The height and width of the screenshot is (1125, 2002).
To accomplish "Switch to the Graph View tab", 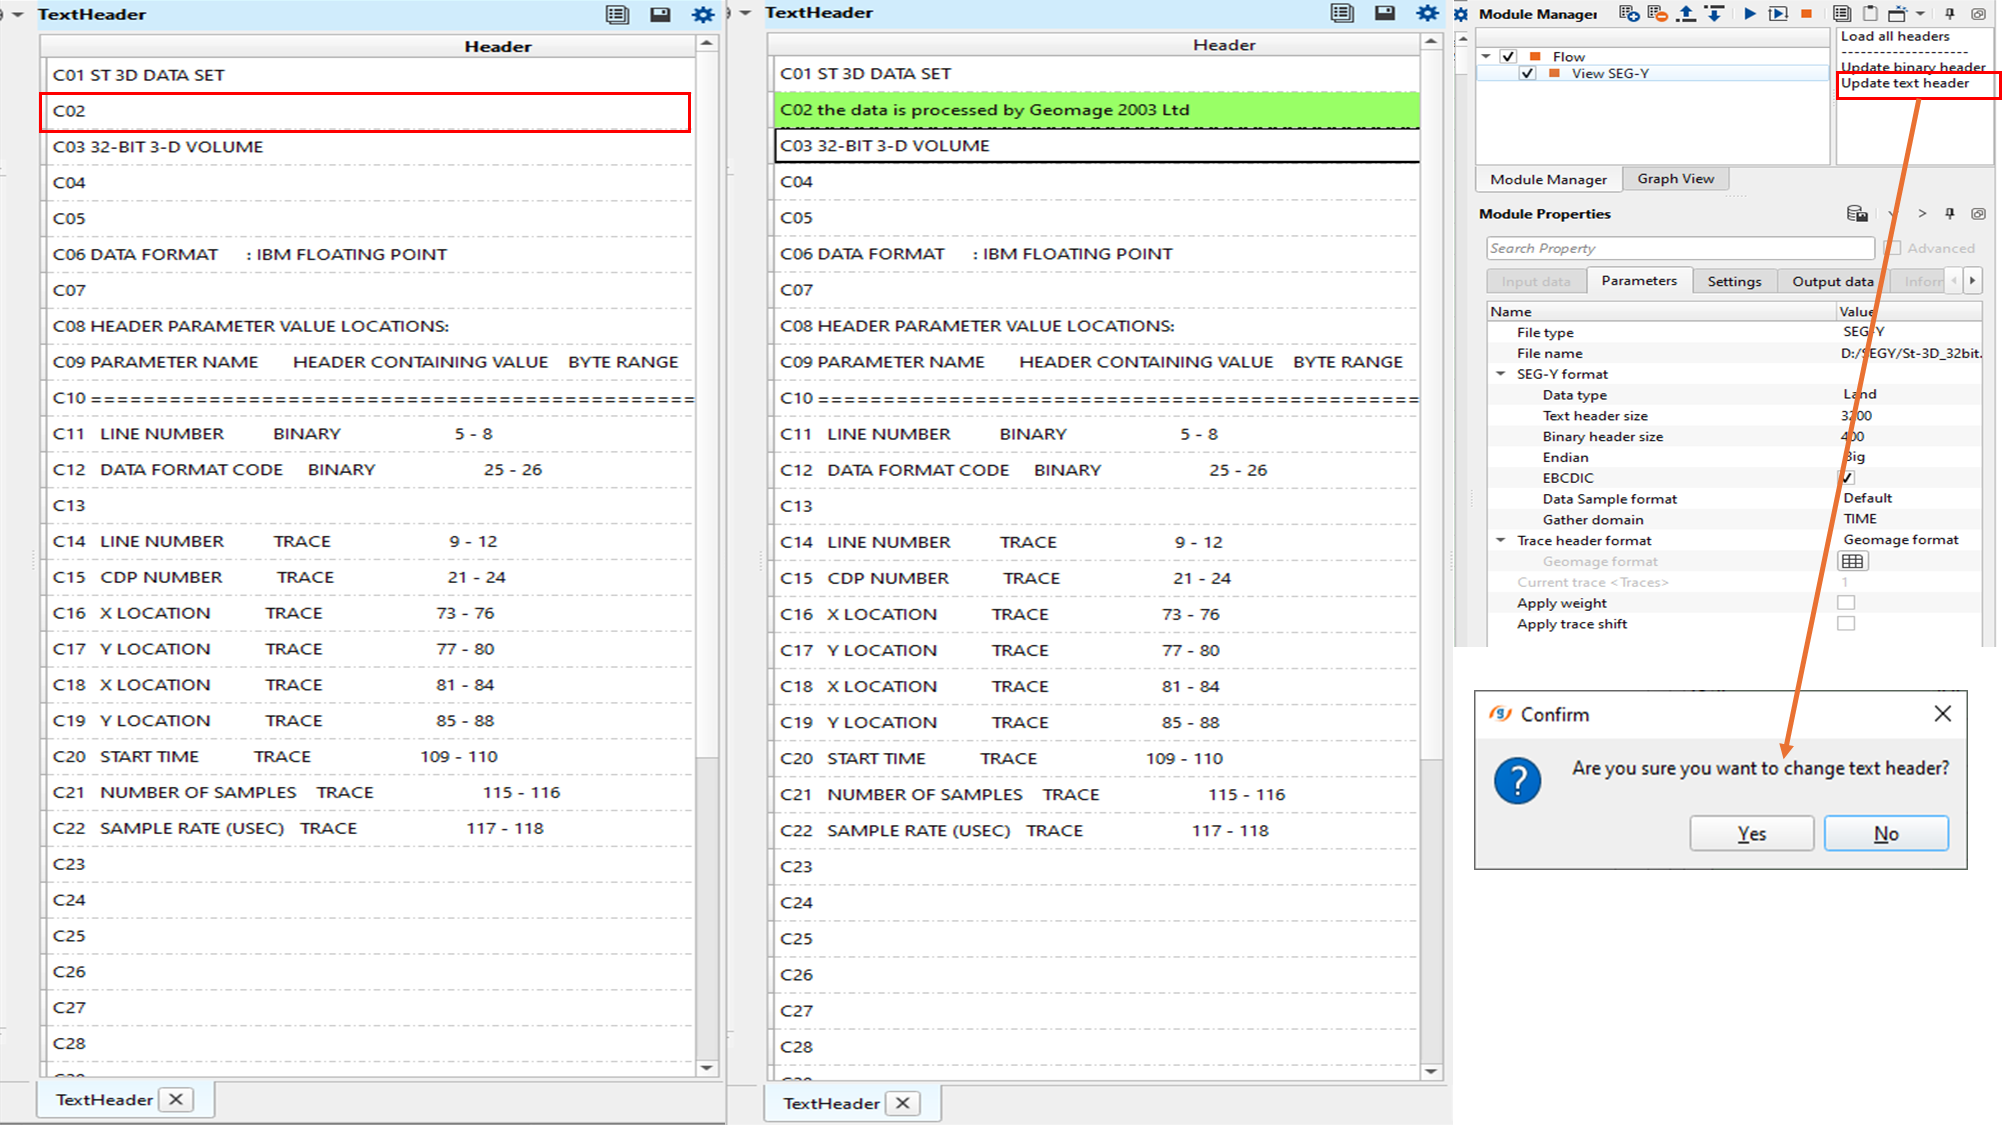I will click(x=1675, y=179).
